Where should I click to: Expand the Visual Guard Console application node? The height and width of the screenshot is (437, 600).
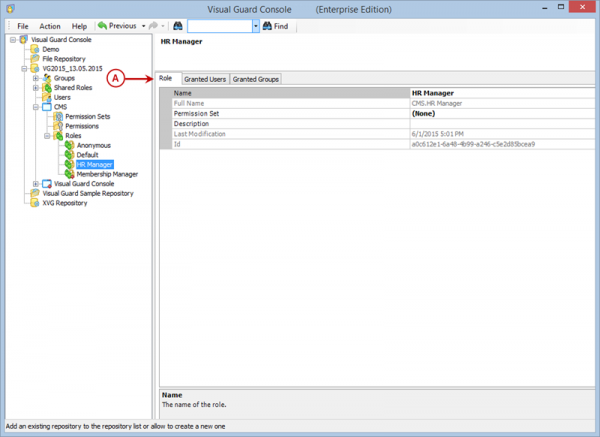36,184
